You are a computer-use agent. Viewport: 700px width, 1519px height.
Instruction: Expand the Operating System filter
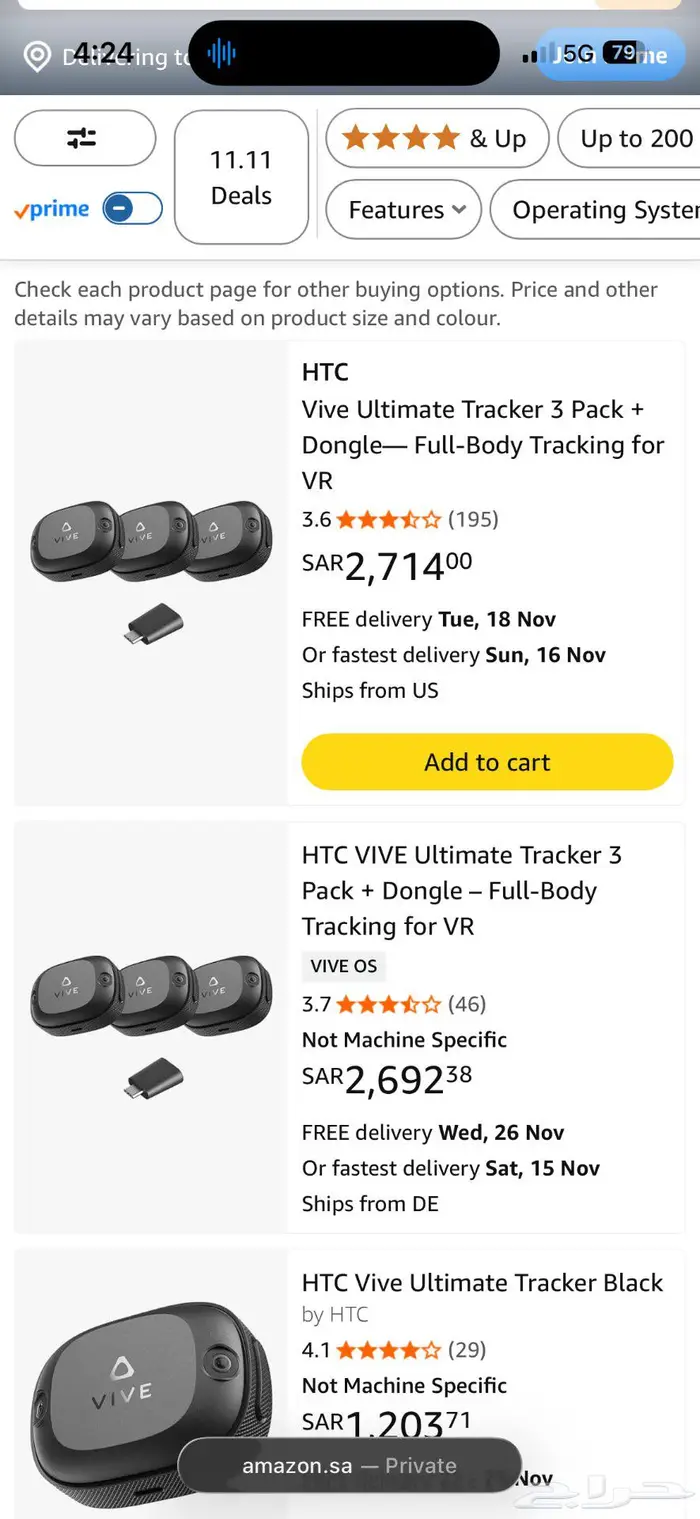(603, 210)
